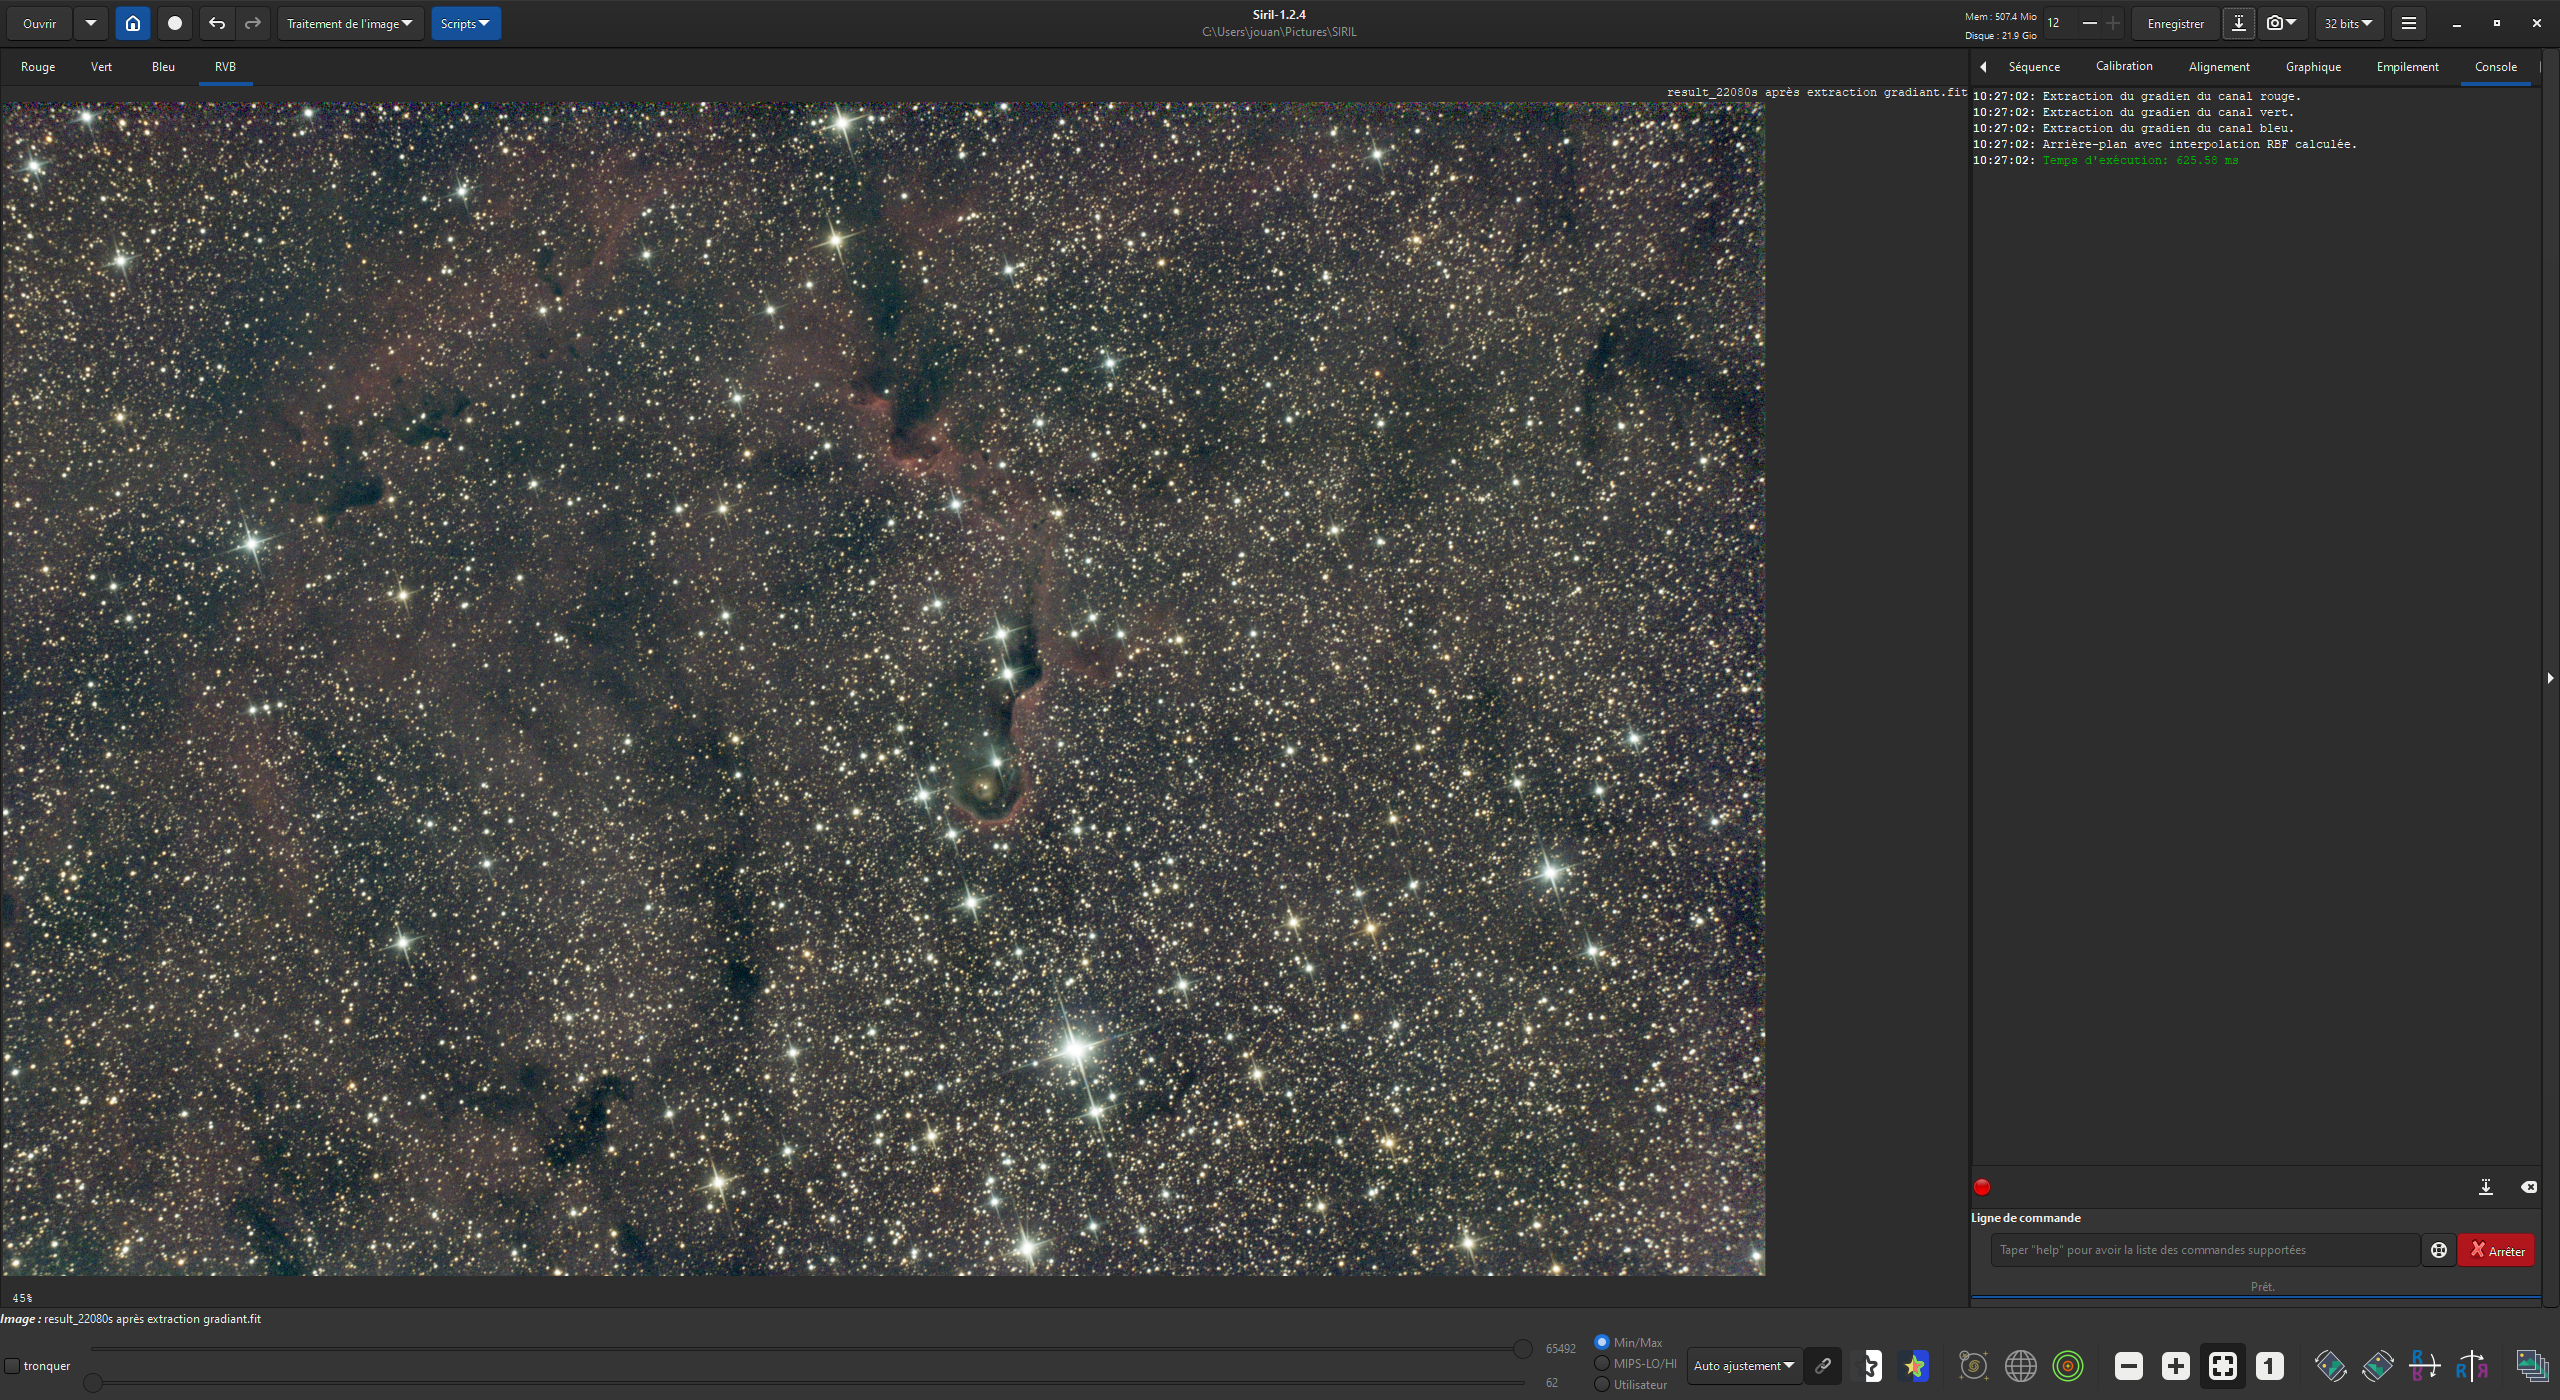The width and height of the screenshot is (2560, 1400).
Task: Toggle the channel link chain icon
Action: tap(1823, 1366)
